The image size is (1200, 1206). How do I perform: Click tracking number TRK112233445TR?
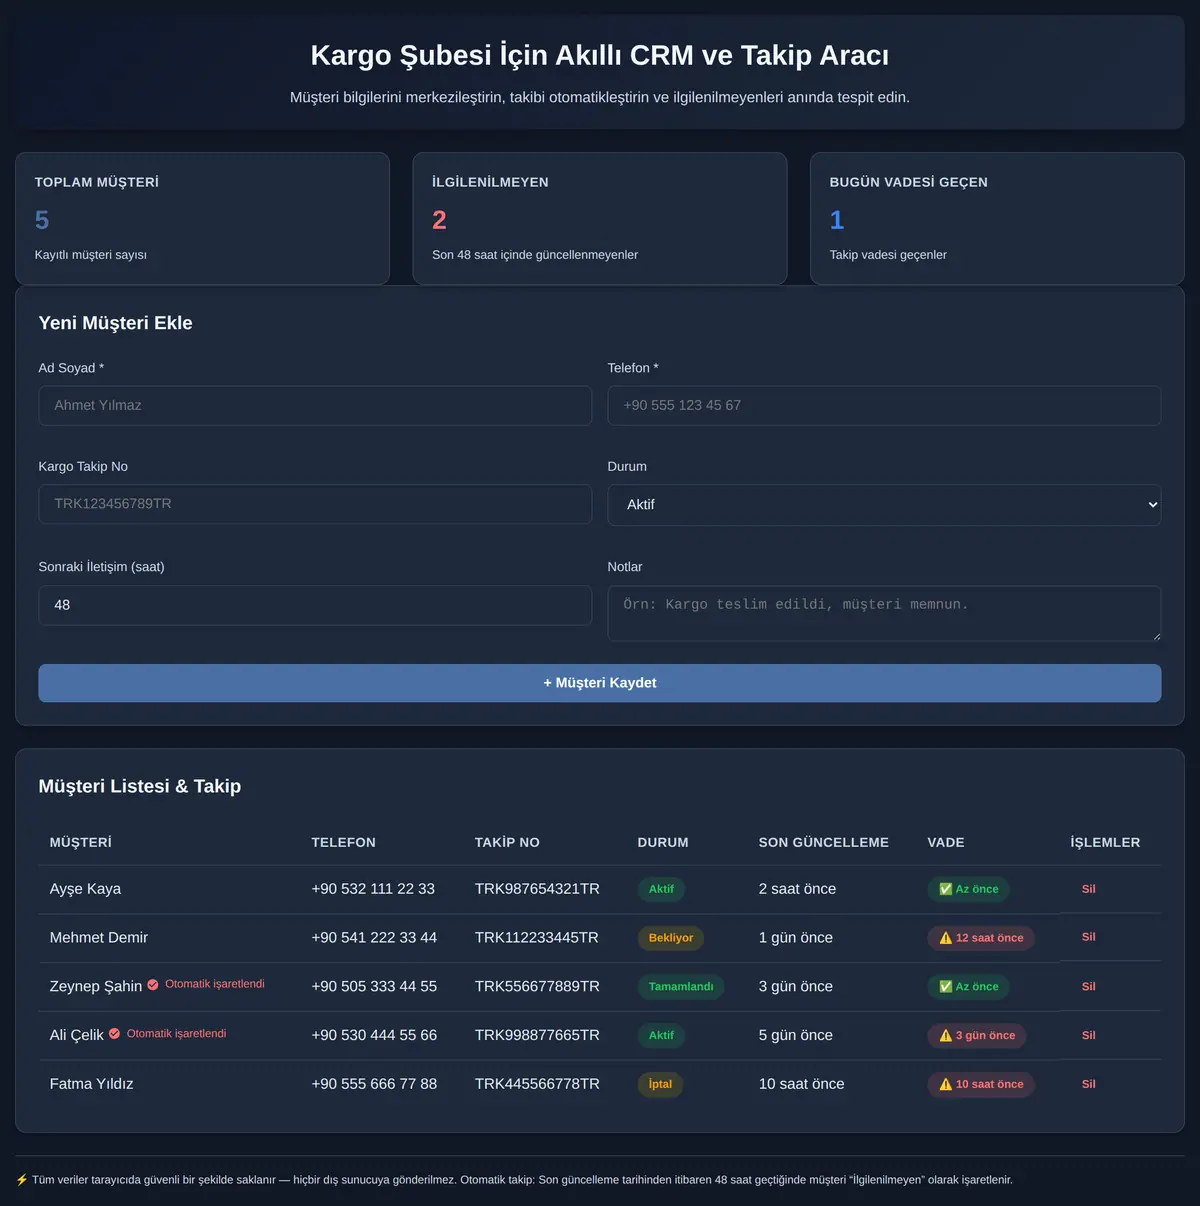pyautogui.click(x=537, y=938)
